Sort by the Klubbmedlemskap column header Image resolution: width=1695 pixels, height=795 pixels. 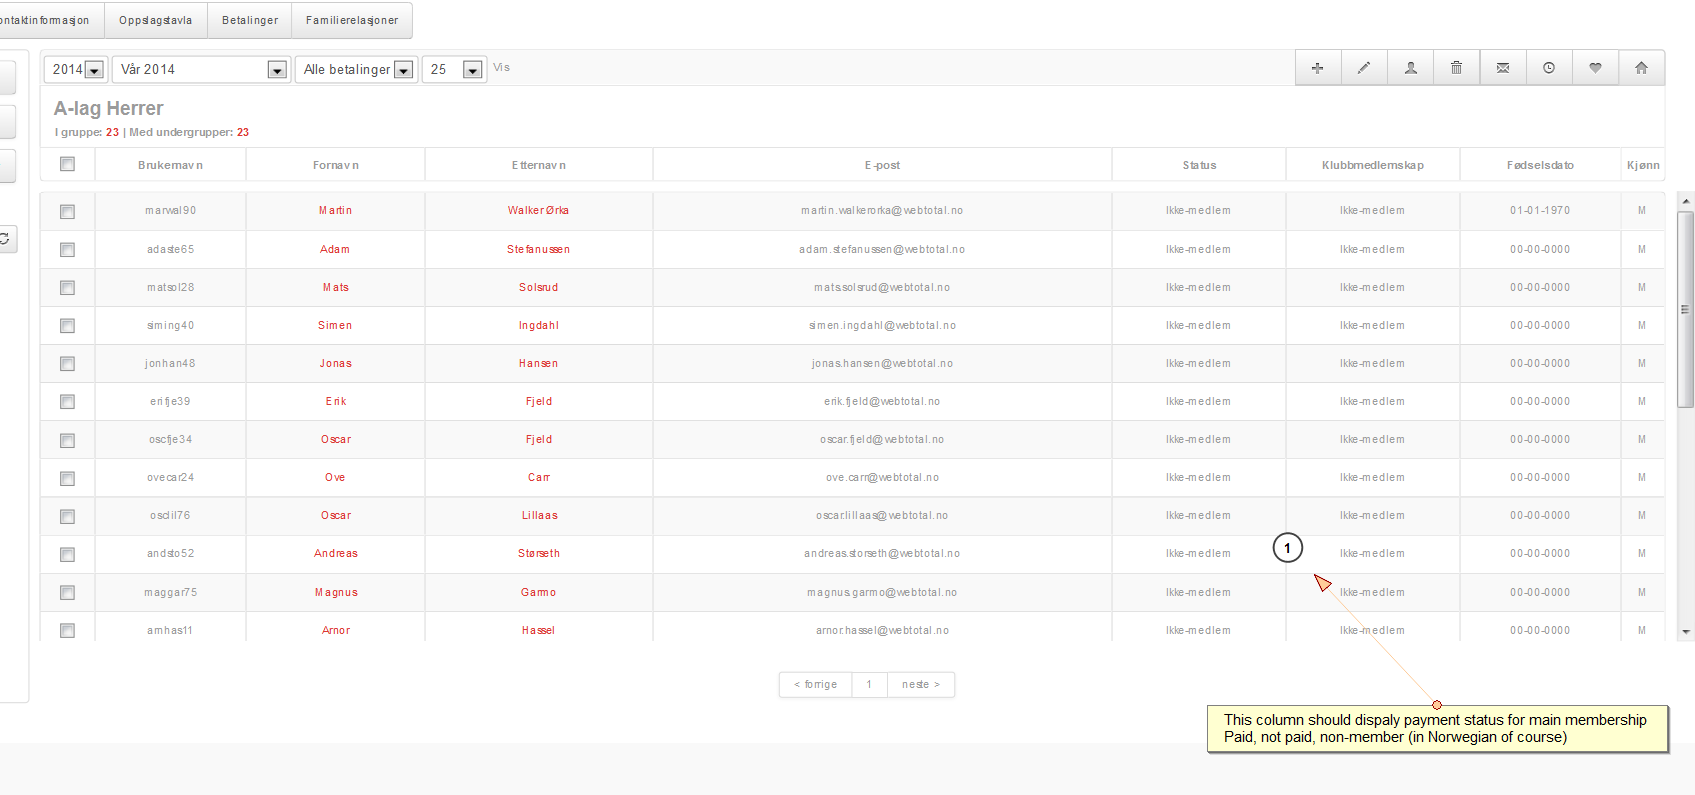[x=1373, y=165]
